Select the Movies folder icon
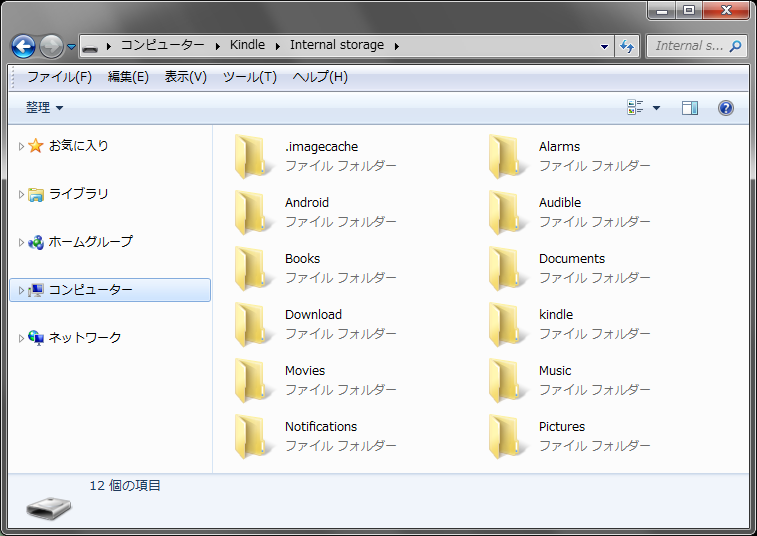 tap(249, 379)
